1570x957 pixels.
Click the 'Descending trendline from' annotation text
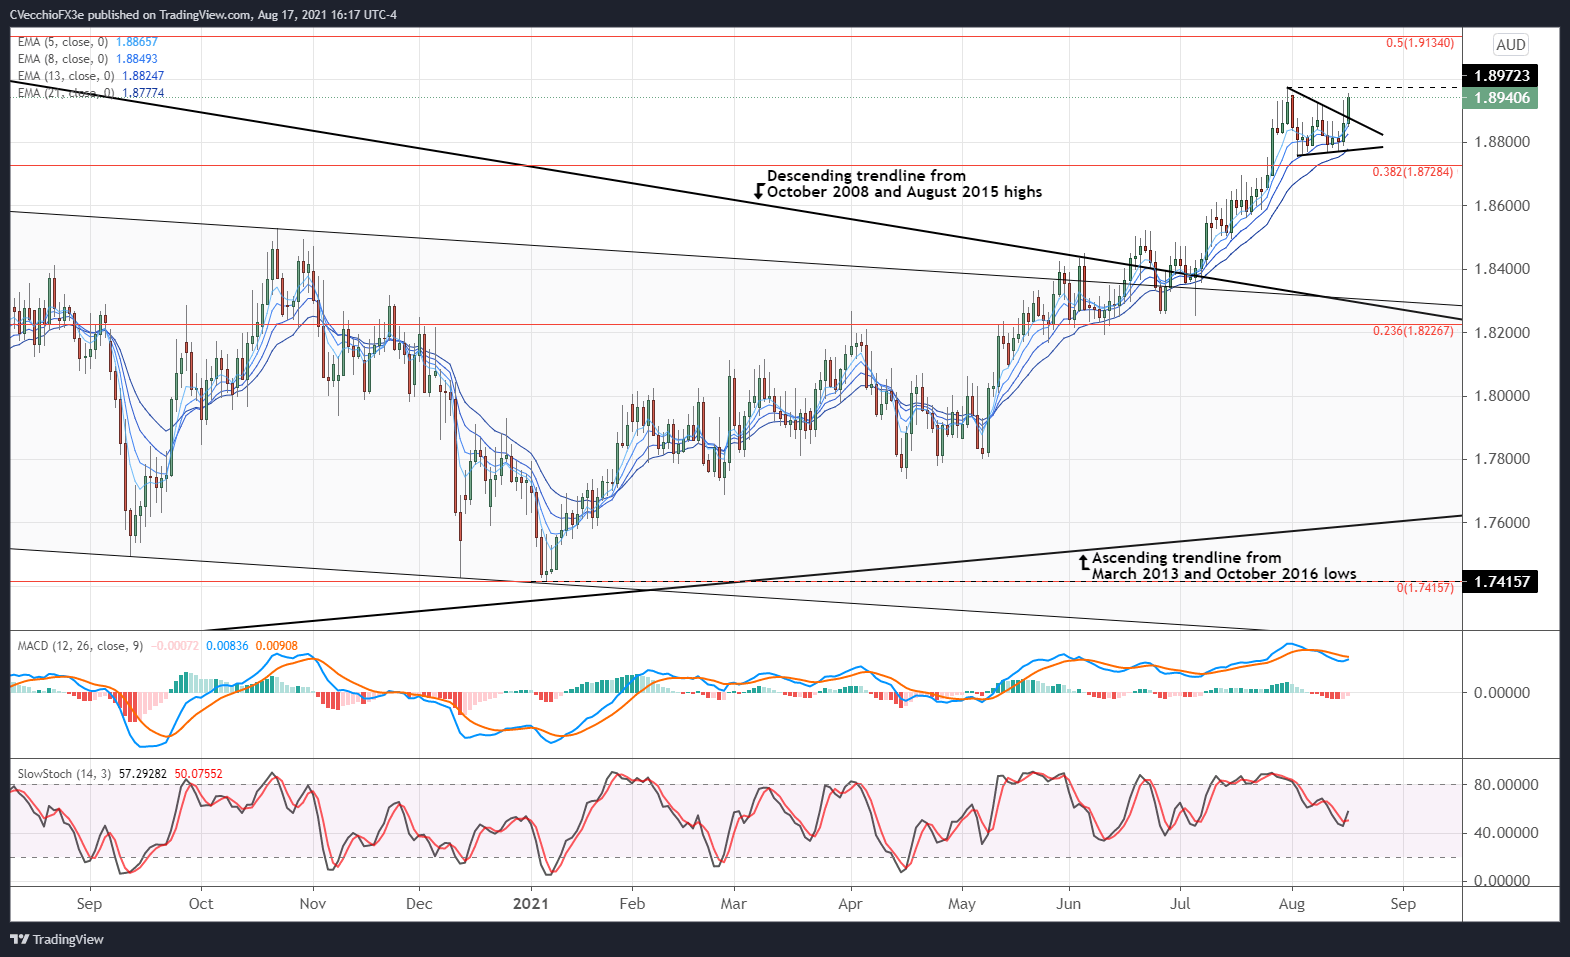click(866, 176)
